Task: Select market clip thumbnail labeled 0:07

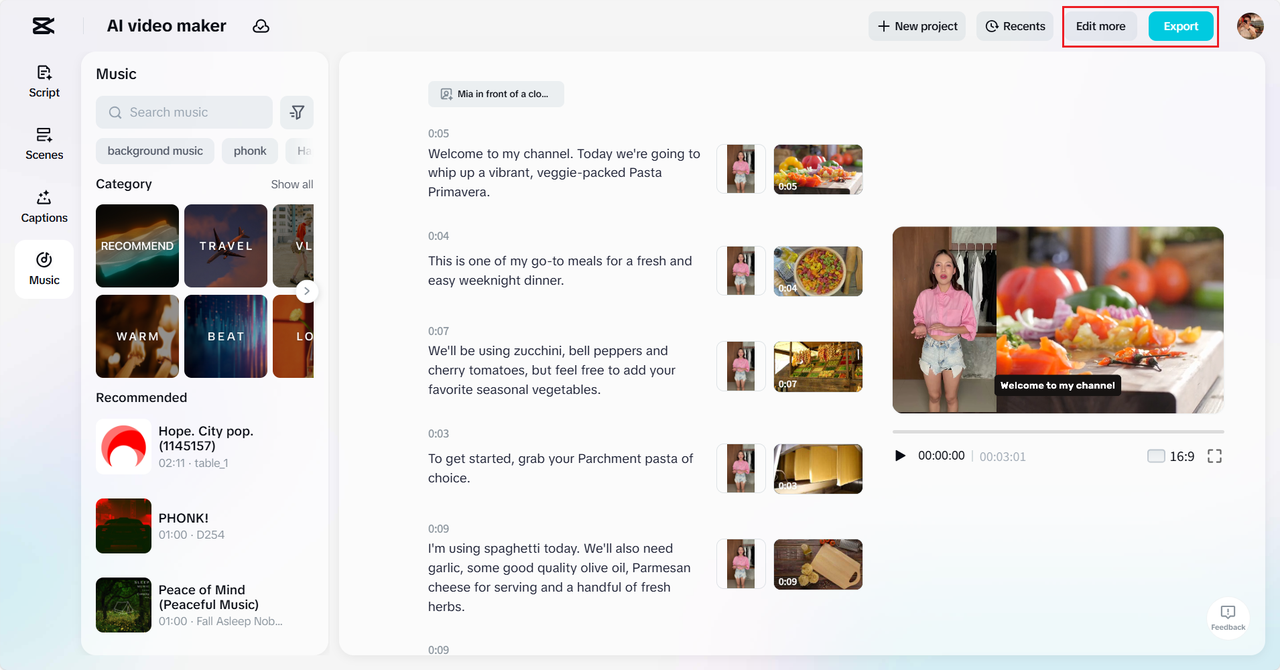Action: coord(818,366)
